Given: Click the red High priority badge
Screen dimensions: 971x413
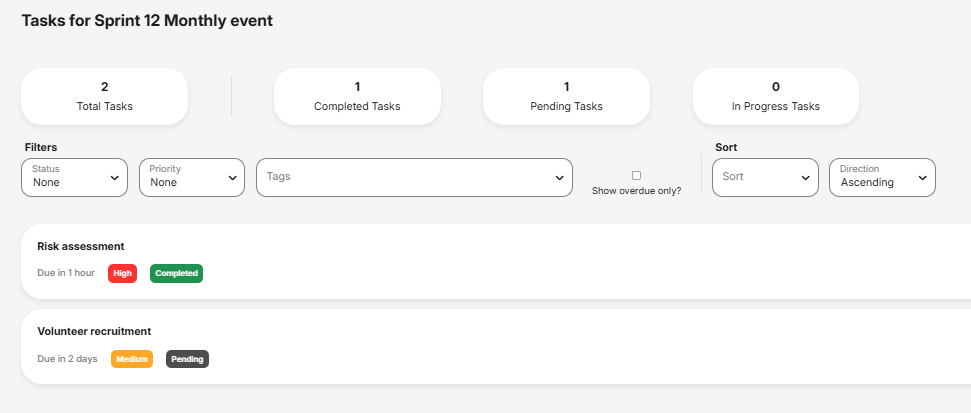Looking at the screenshot, I should coord(122,273).
